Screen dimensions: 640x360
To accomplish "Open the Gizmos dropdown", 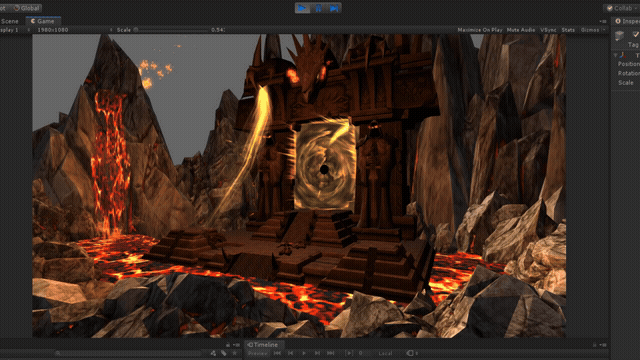I will (593, 30).
